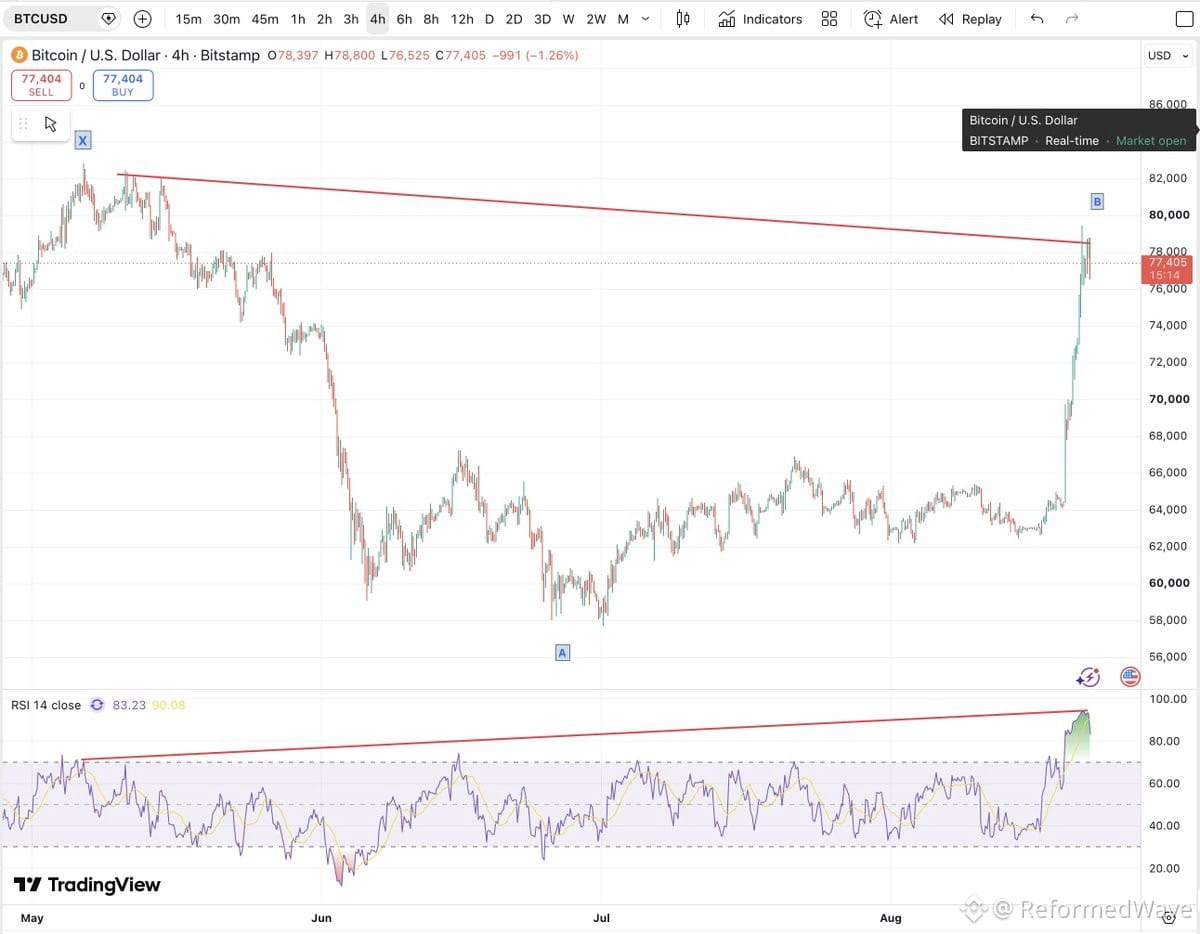The height and width of the screenshot is (934, 1200).
Task: Switch to the 30m timeframe
Action: [x=227, y=19]
